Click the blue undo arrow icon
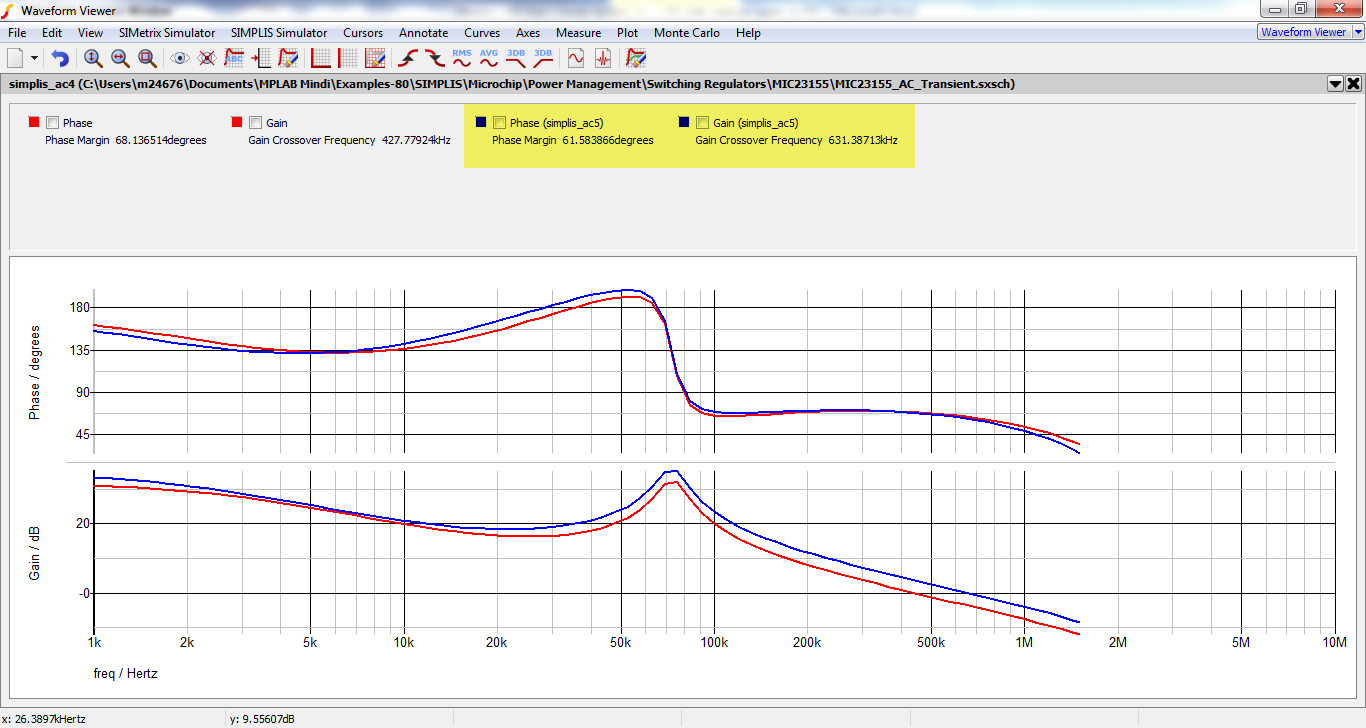 (61, 58)
